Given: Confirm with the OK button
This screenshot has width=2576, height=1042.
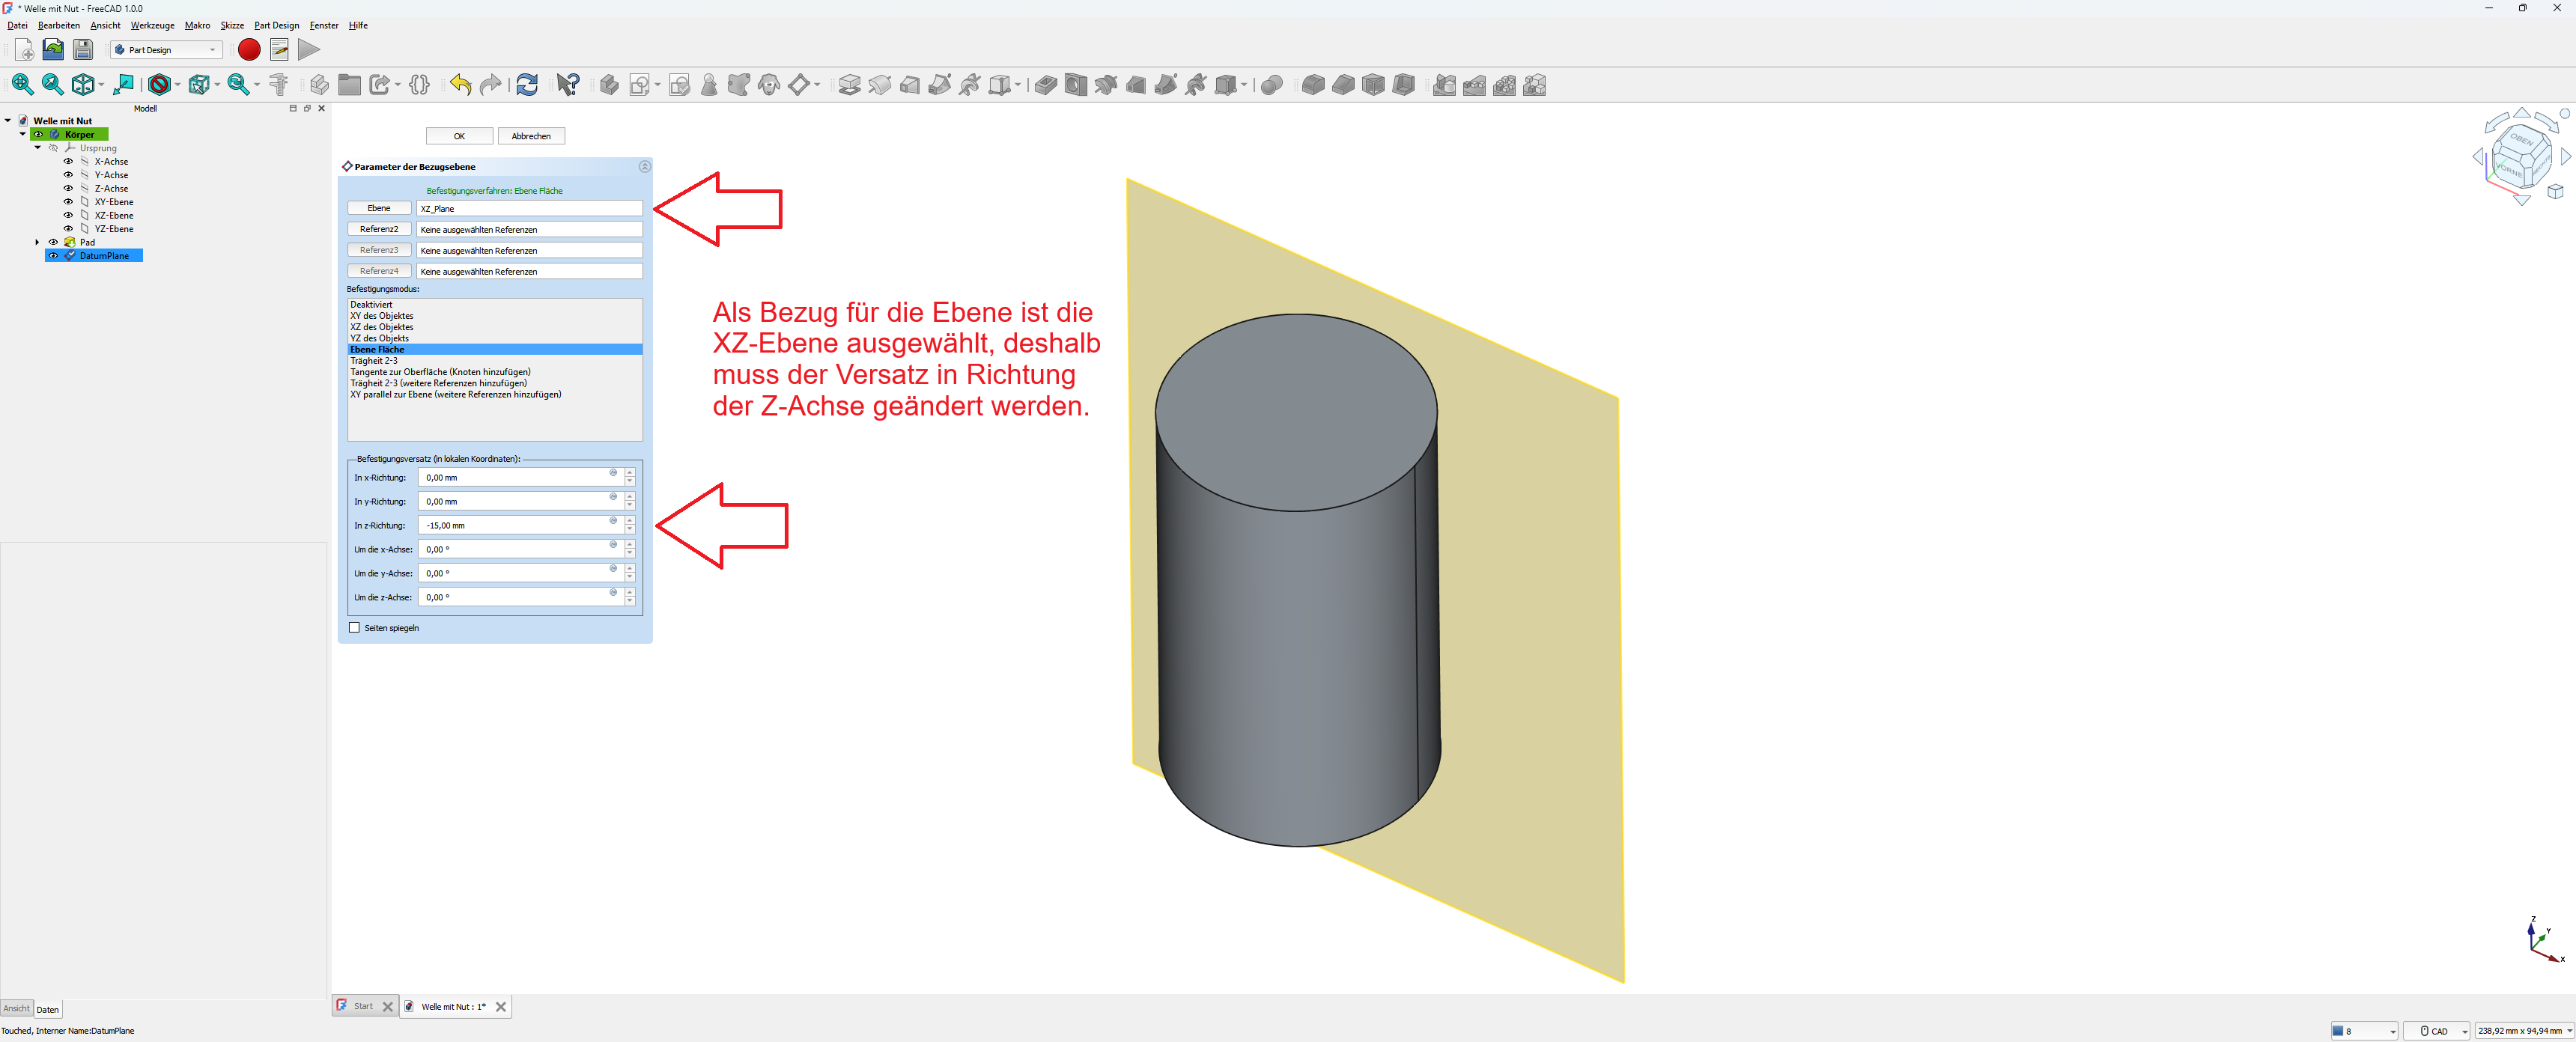Looking at the screenshot, I should point(459,136).
